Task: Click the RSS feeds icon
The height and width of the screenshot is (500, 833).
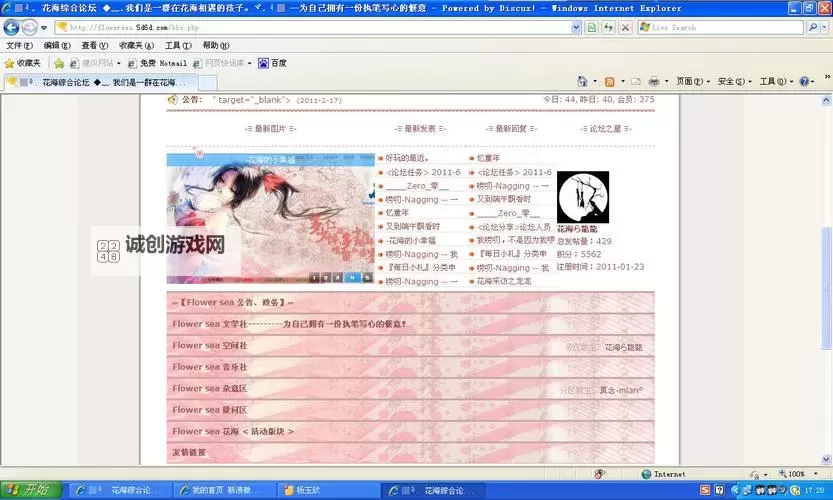Action: click(609, 81)
